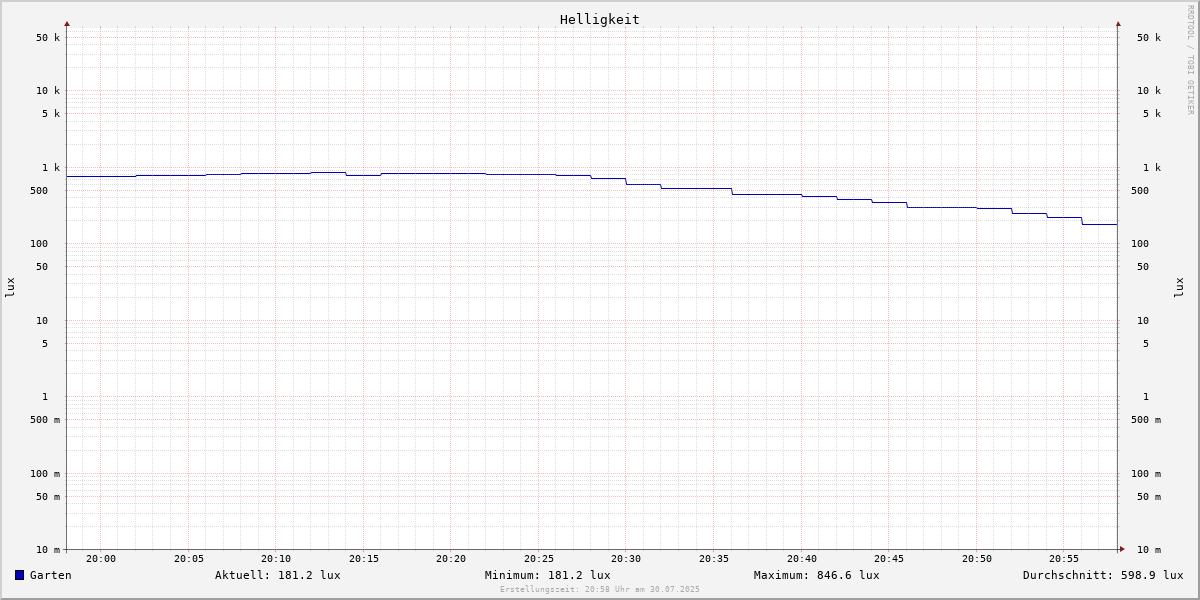Screen dimensions: 1200x600
Task: Click the left axis 1 k label
Action: point(51,168)
